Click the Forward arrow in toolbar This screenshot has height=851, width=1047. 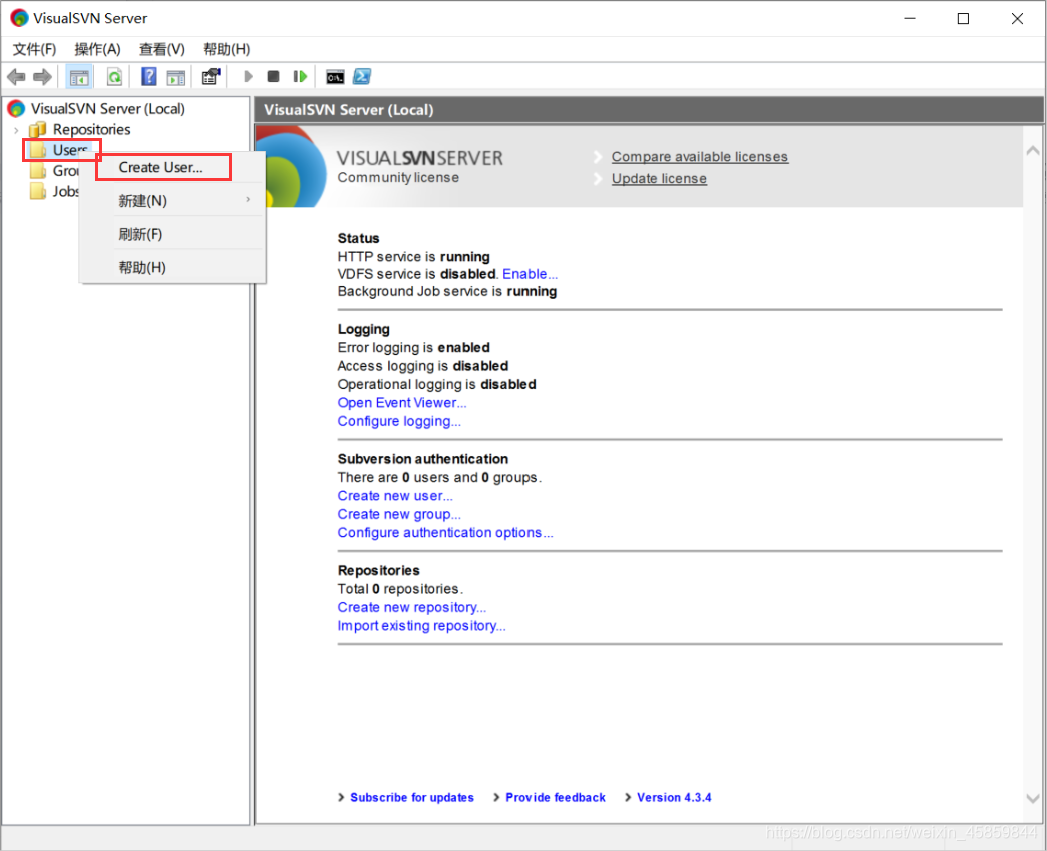click(x=42, y=77)
